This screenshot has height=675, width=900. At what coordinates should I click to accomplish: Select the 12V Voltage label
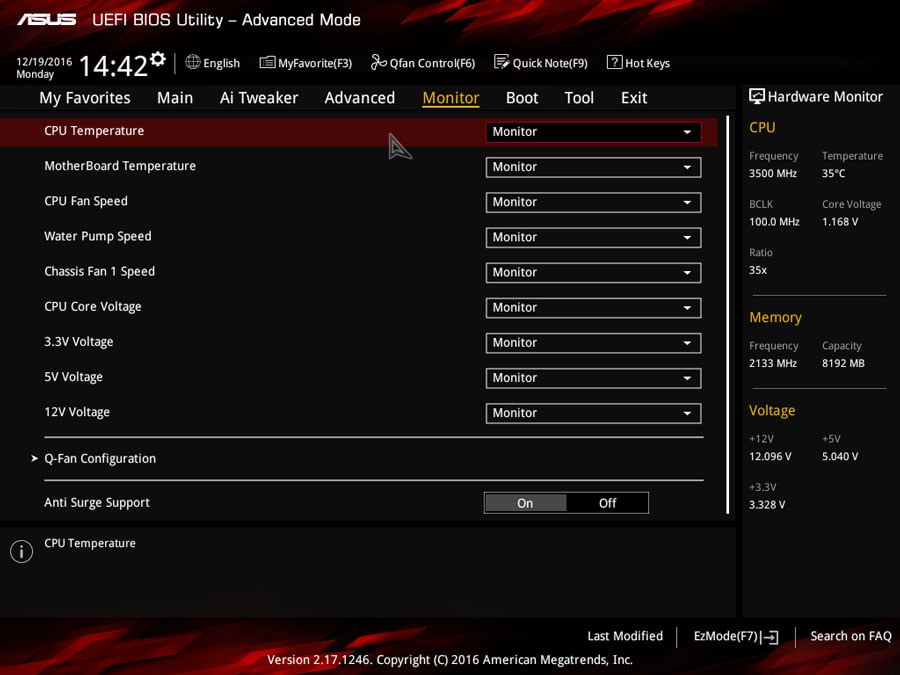pos(77,412)
